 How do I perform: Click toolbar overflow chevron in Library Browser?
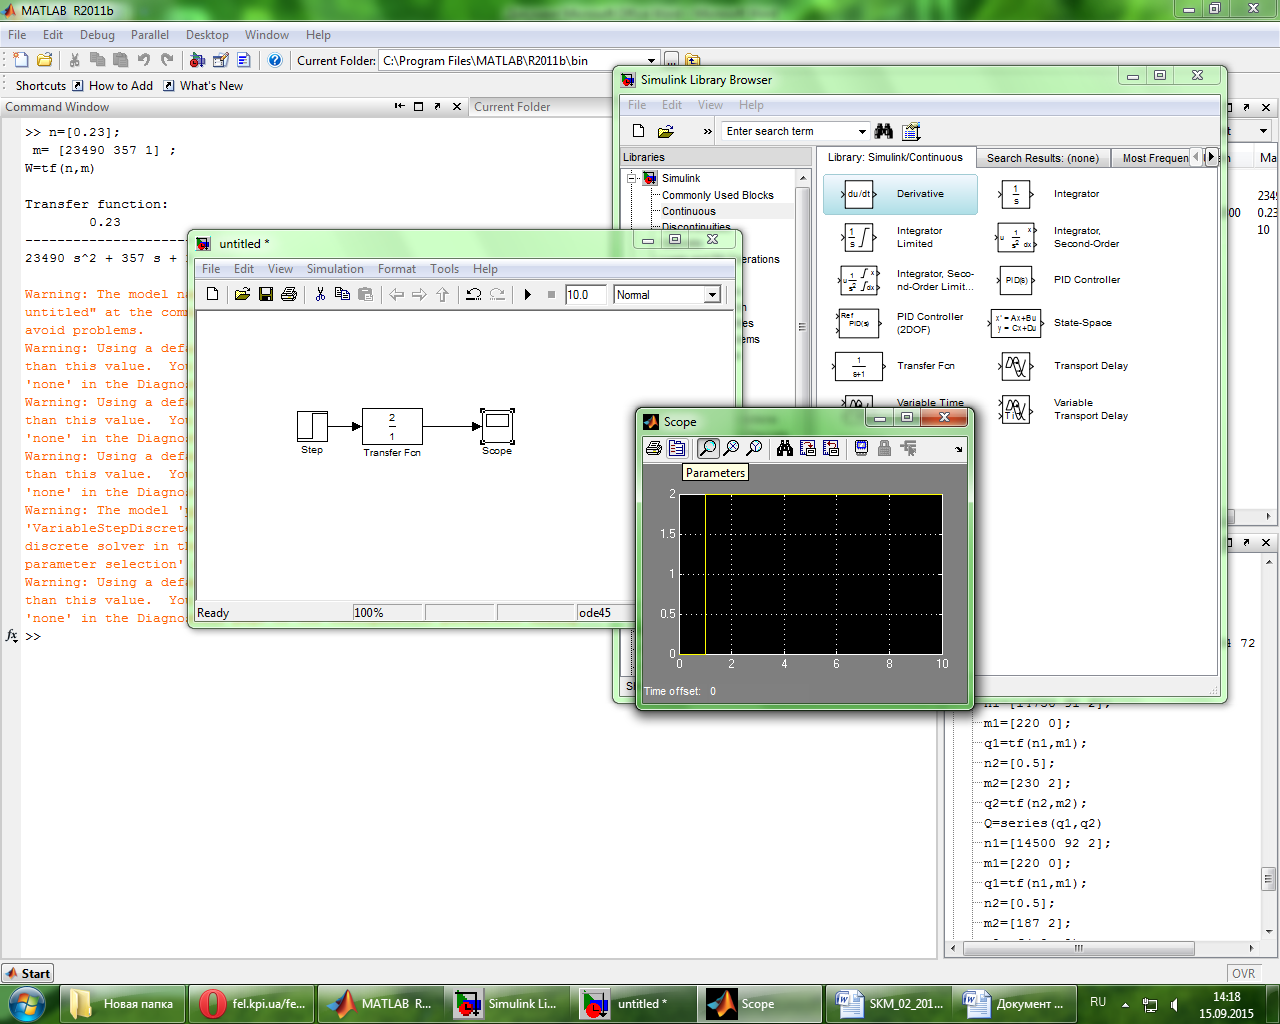click(x=708, y=131)
